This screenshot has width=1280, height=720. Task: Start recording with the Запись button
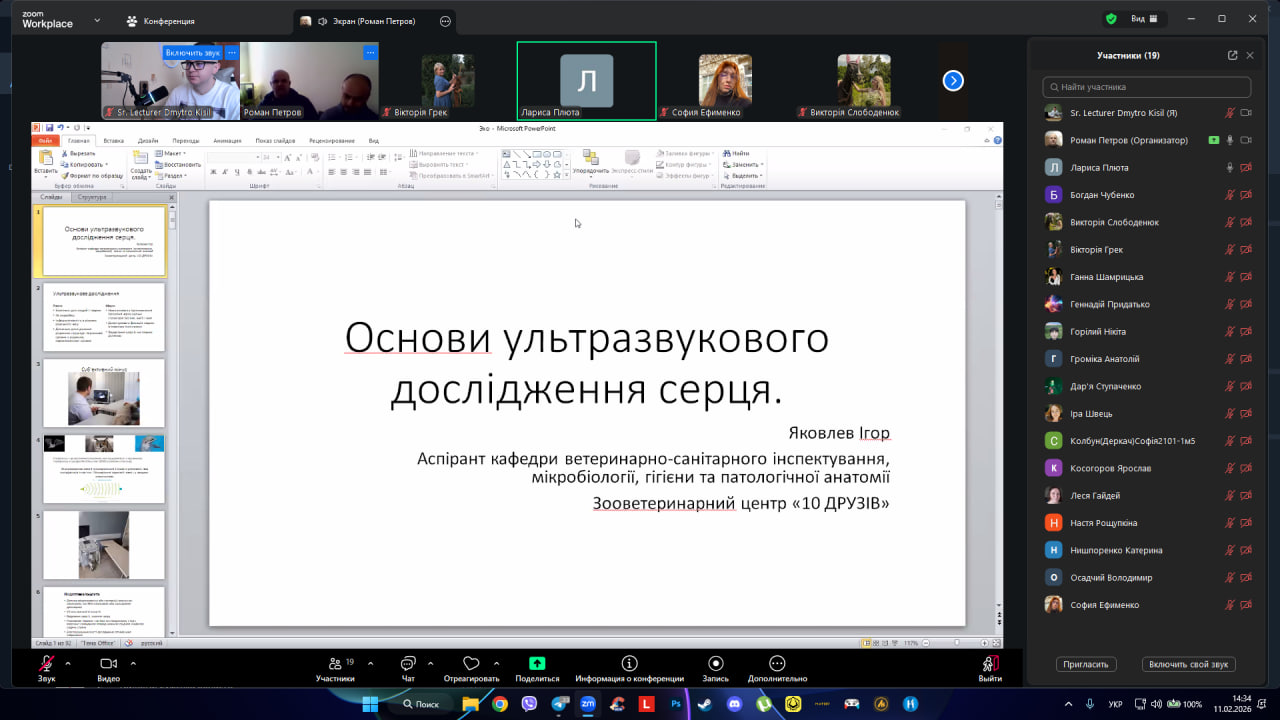(715, 663)
